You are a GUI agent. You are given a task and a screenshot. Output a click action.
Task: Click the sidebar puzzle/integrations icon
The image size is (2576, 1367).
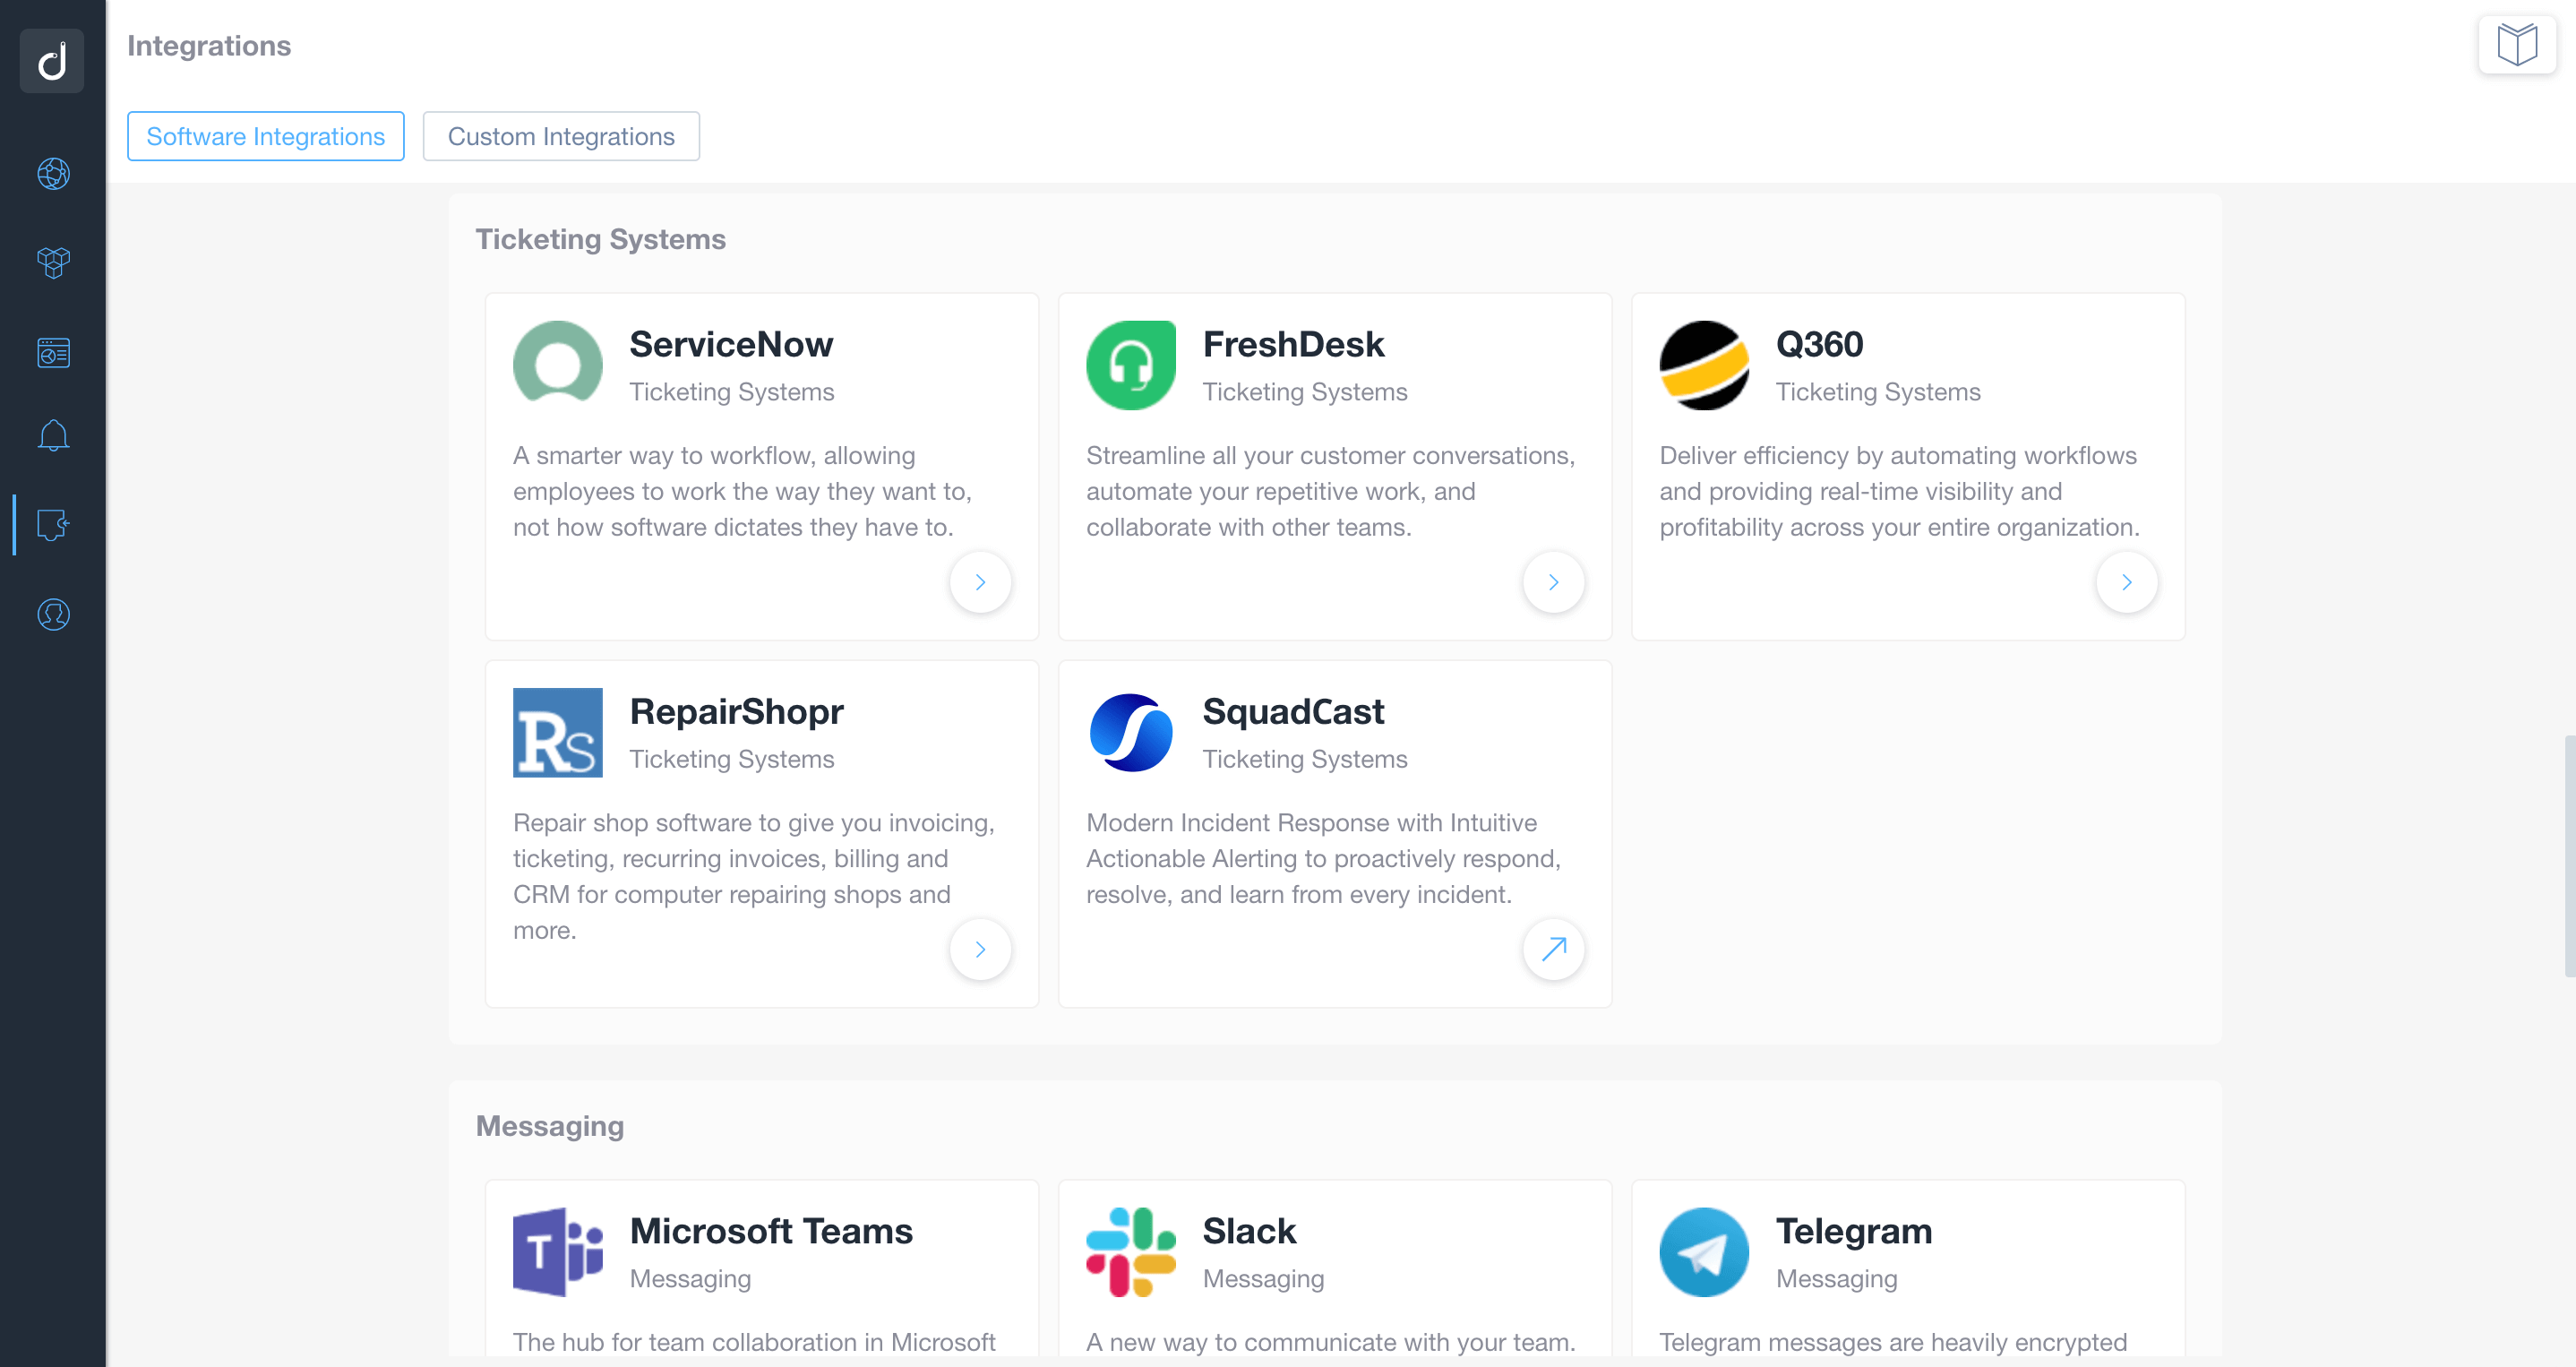pos(53,525)
